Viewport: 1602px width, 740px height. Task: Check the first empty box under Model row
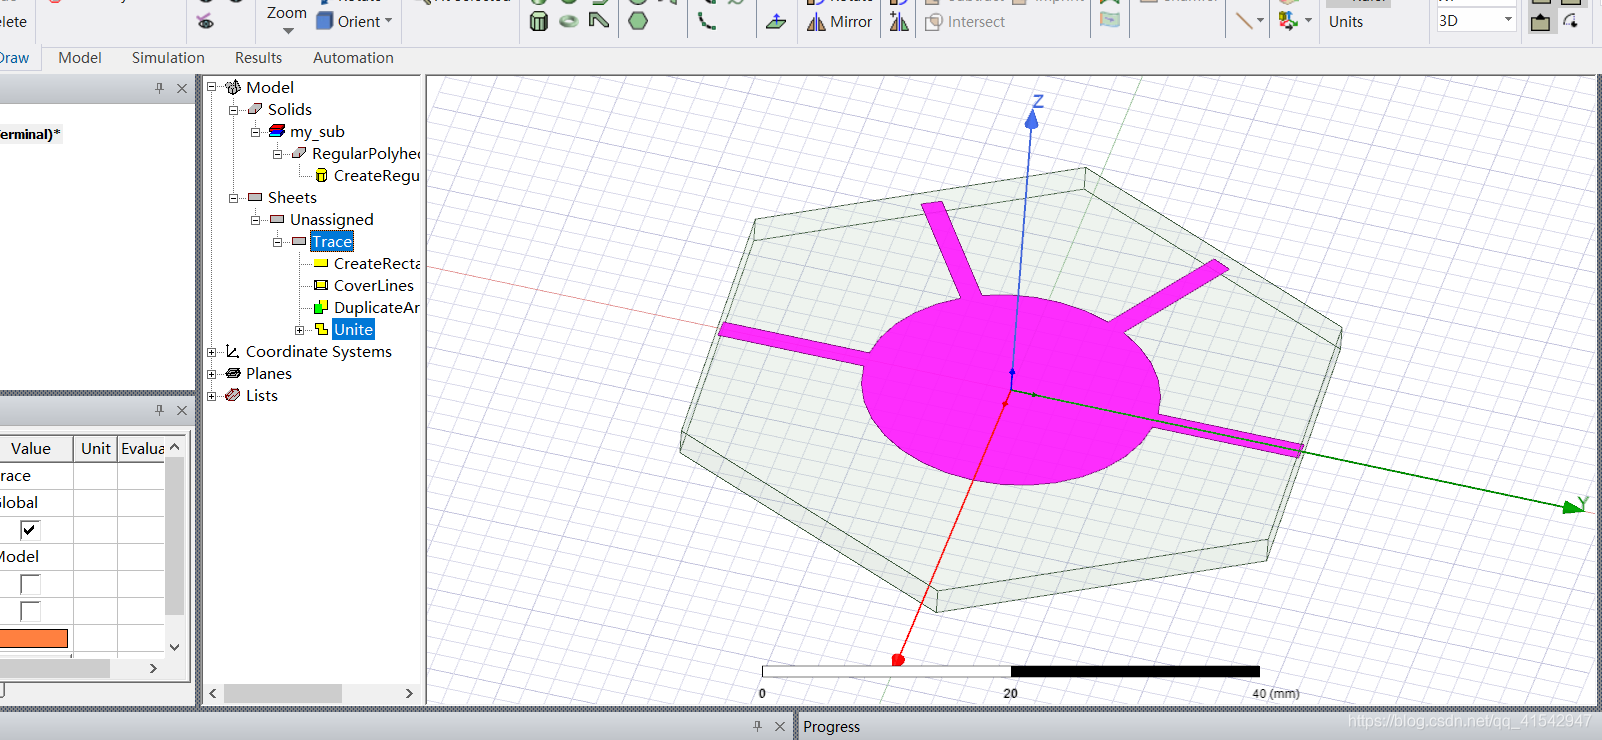pos(30,584)
